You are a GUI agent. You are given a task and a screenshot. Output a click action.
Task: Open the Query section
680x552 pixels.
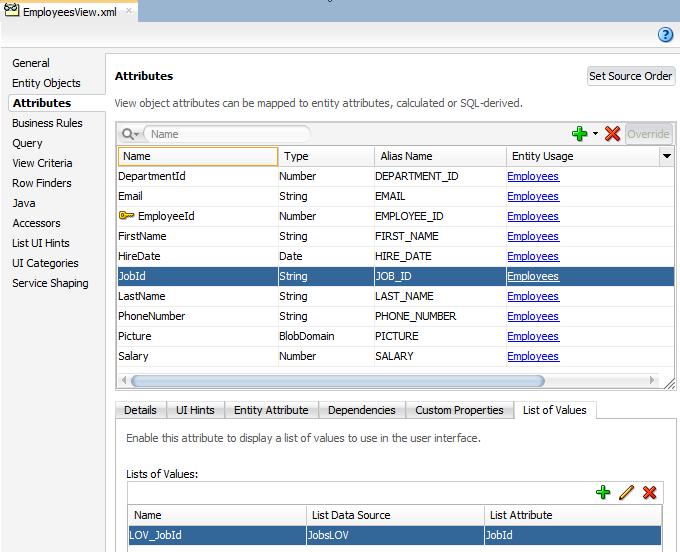coord(27,143)
